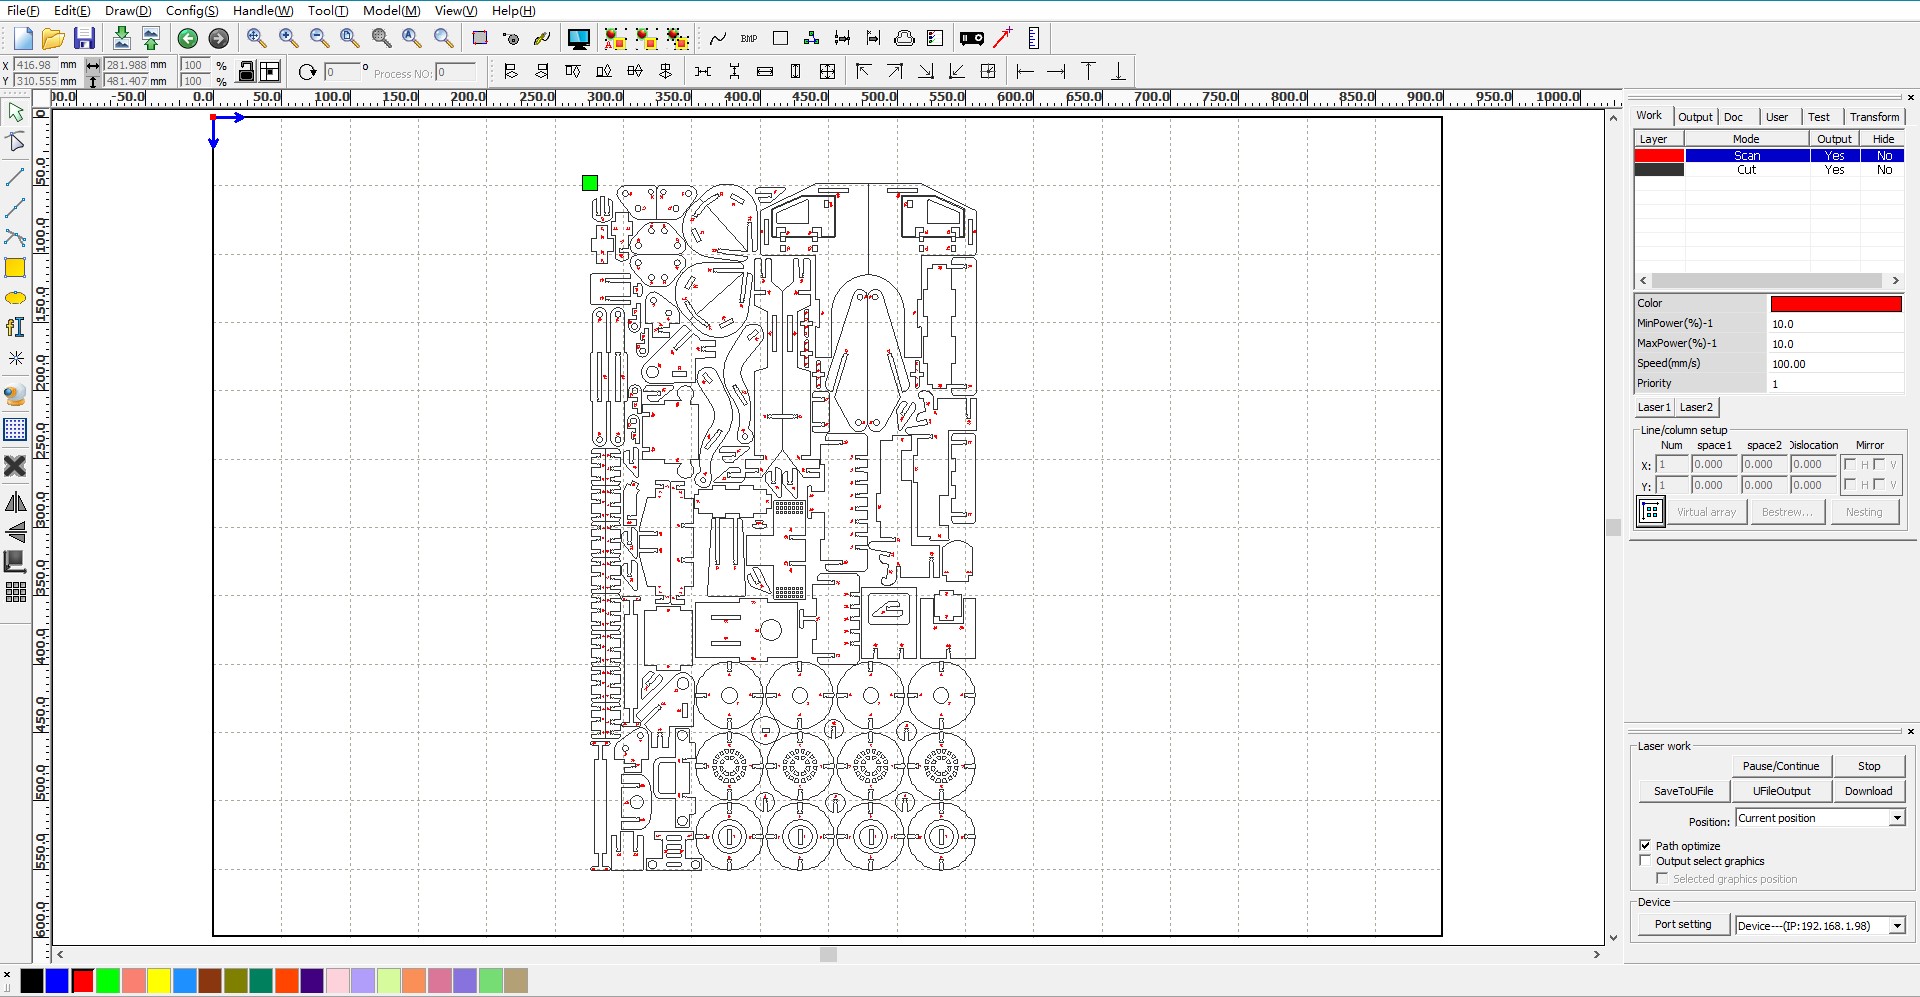Open the Text tool

15,327
